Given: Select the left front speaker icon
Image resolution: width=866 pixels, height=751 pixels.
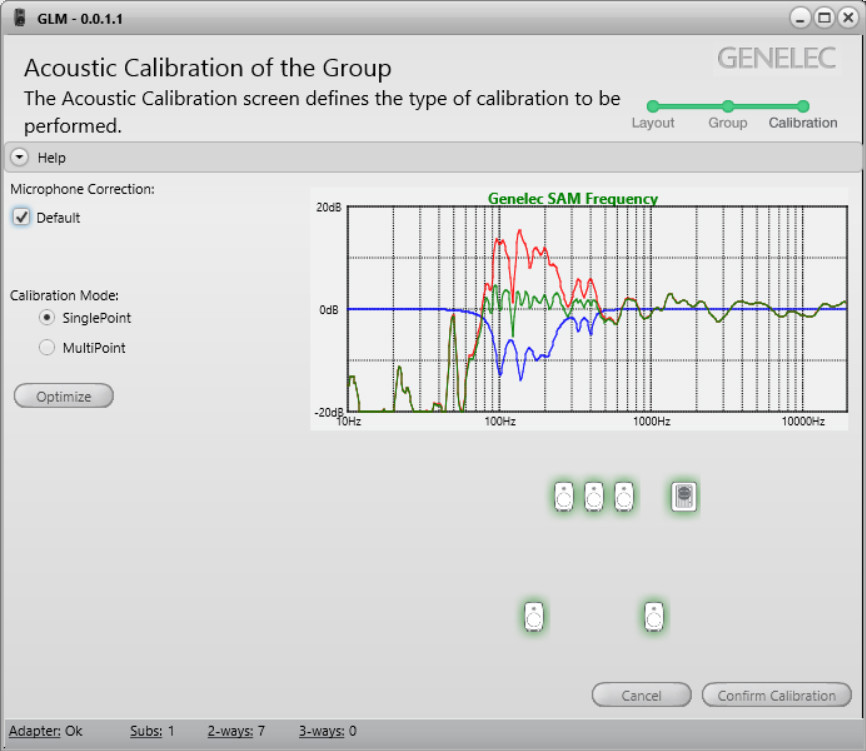Looking at the screenshot, I should click(x=563, y=497).
